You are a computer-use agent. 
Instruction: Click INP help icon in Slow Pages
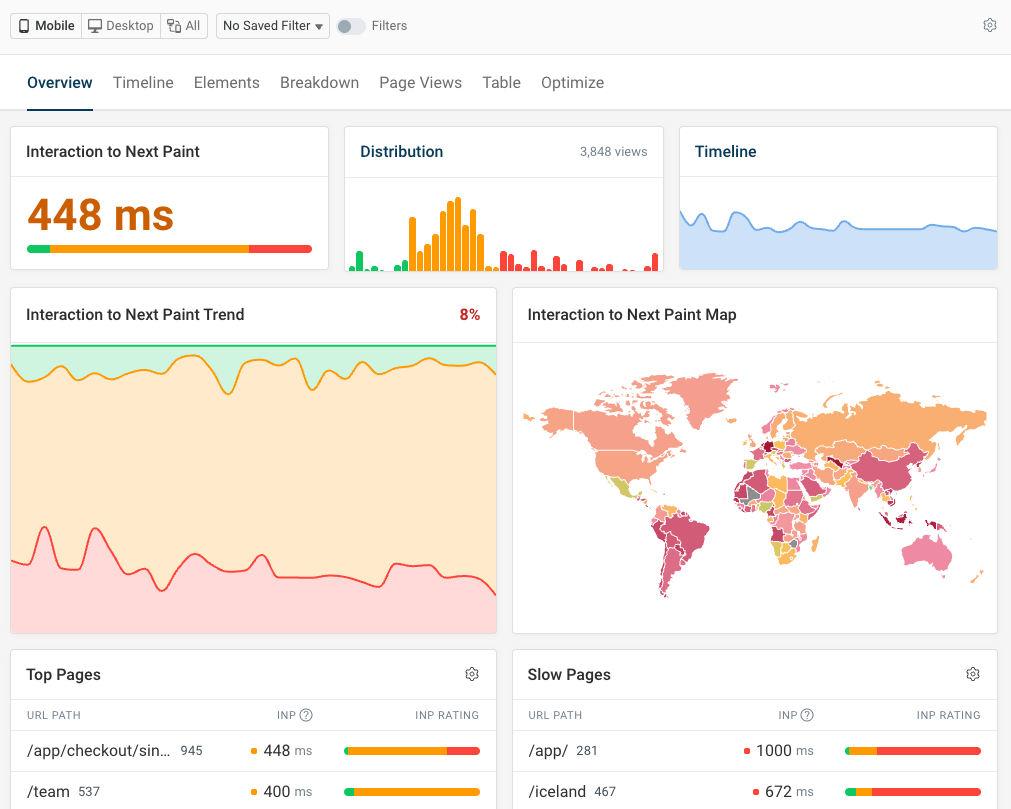807,715
